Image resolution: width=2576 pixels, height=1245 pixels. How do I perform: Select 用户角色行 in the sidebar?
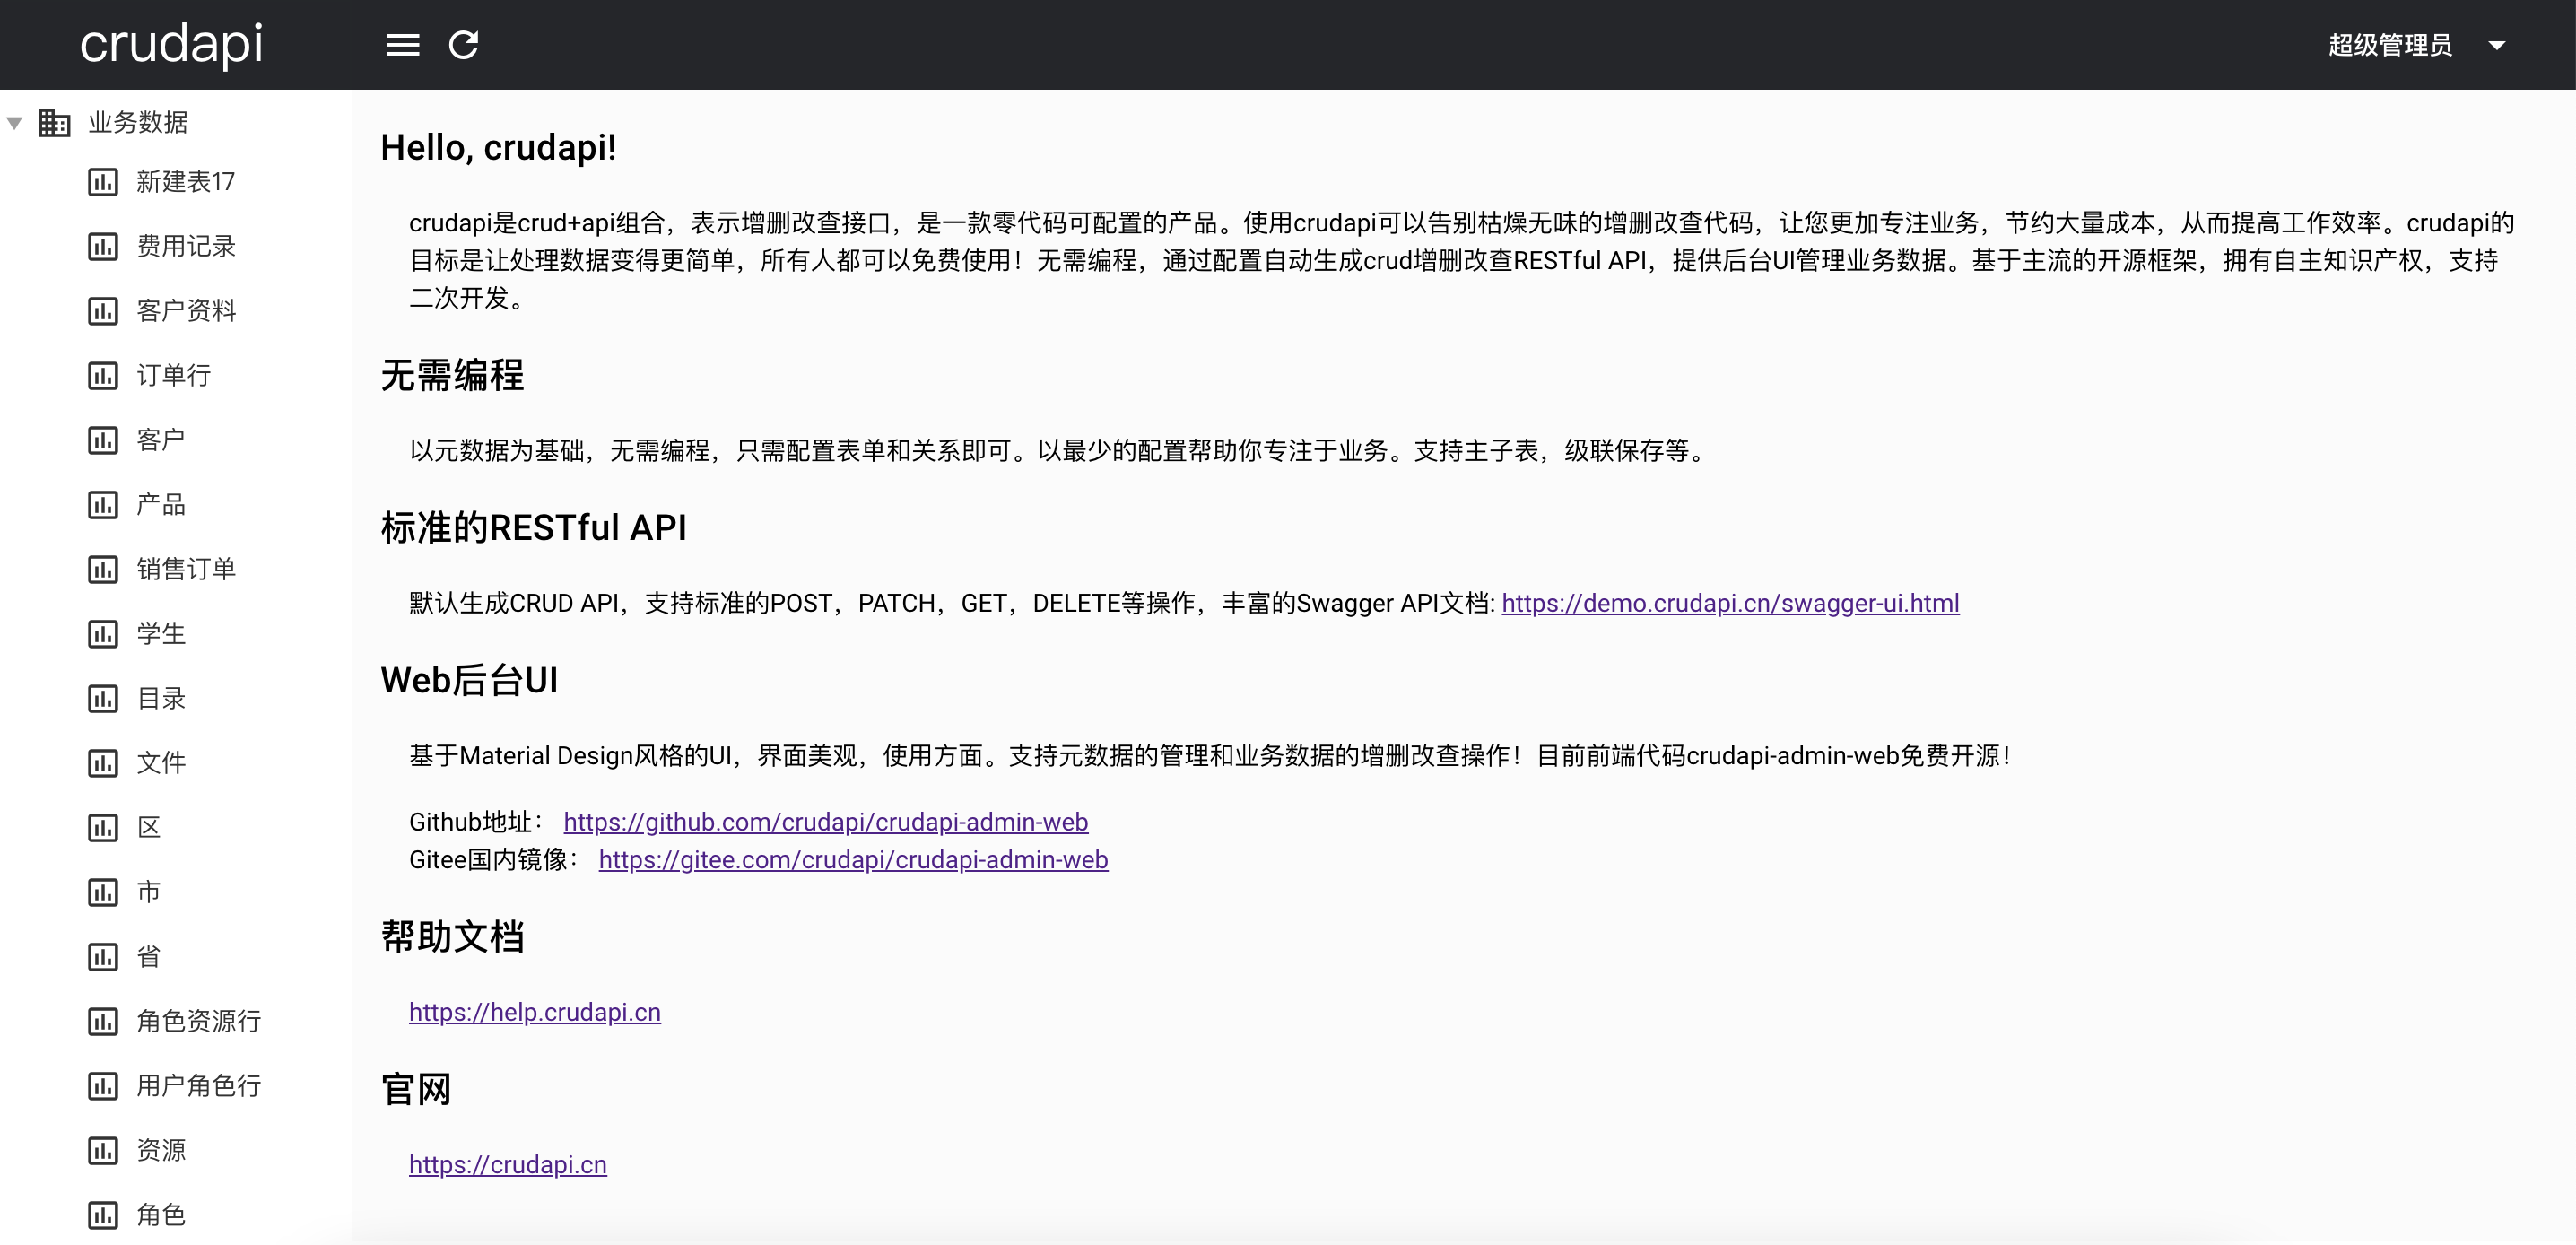point(198,1085)
